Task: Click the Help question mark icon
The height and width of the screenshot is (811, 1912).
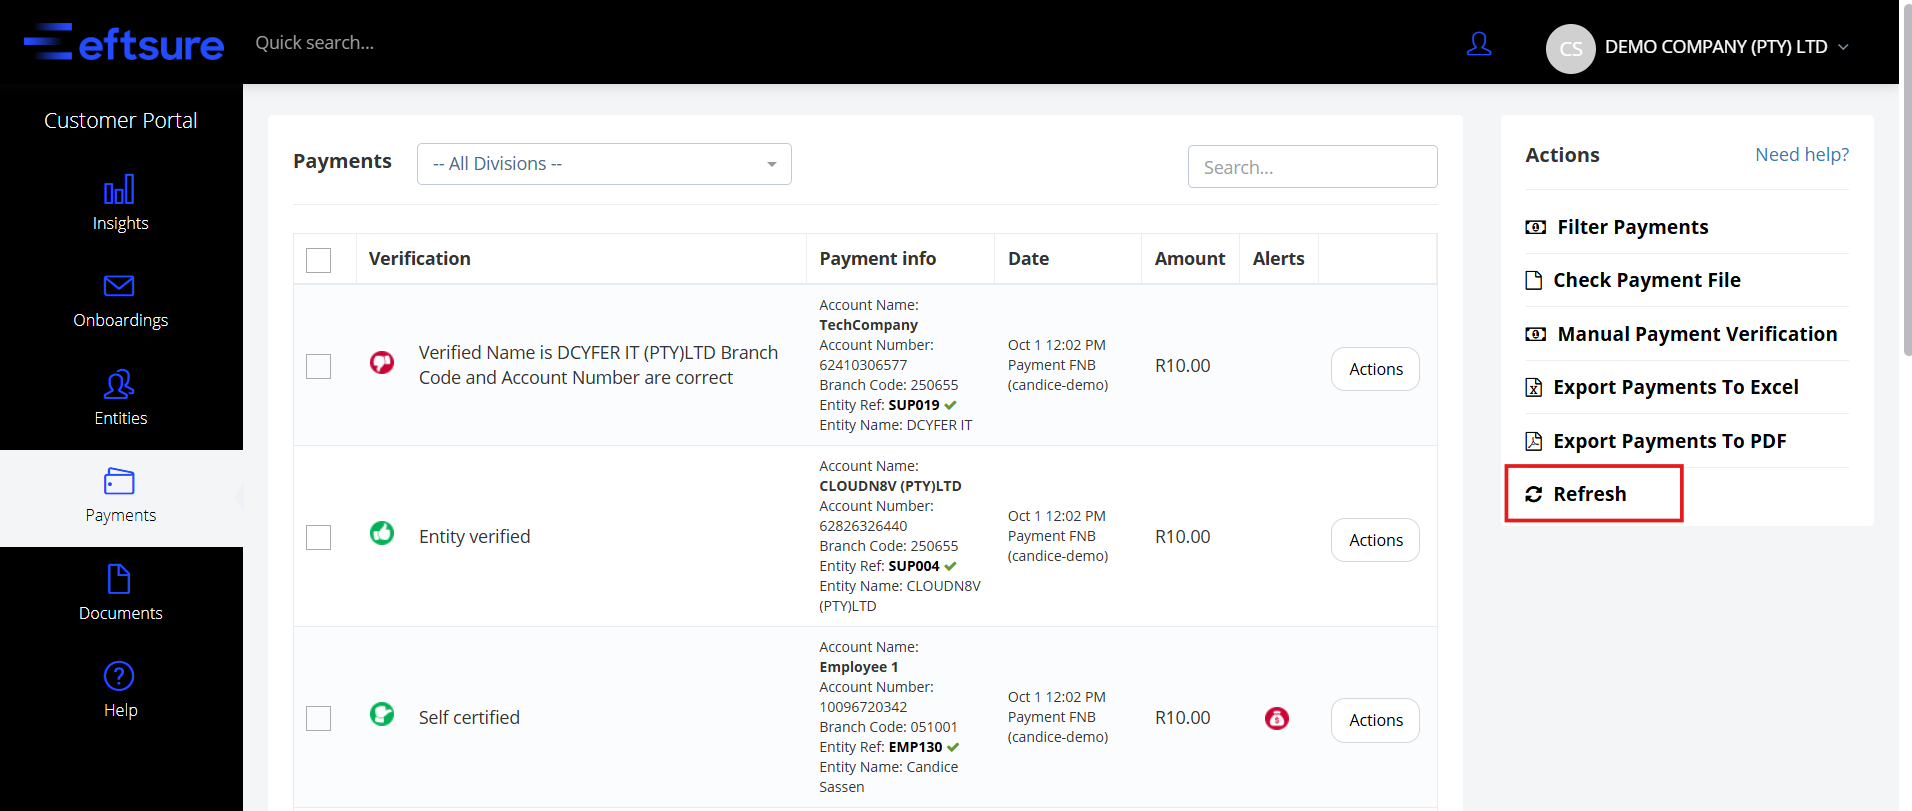Action: pyautogui.click(x=119, y=677)
